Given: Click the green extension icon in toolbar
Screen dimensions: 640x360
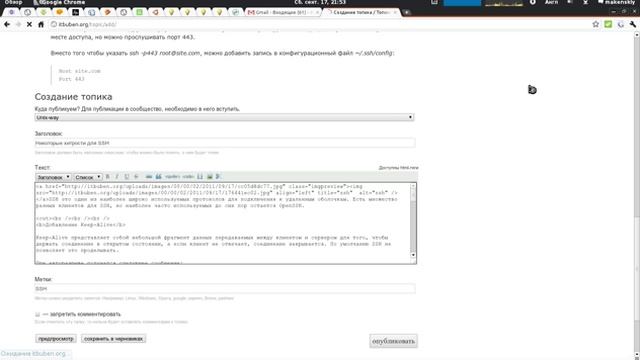Looking at the screenshot, I should [608, 24].
